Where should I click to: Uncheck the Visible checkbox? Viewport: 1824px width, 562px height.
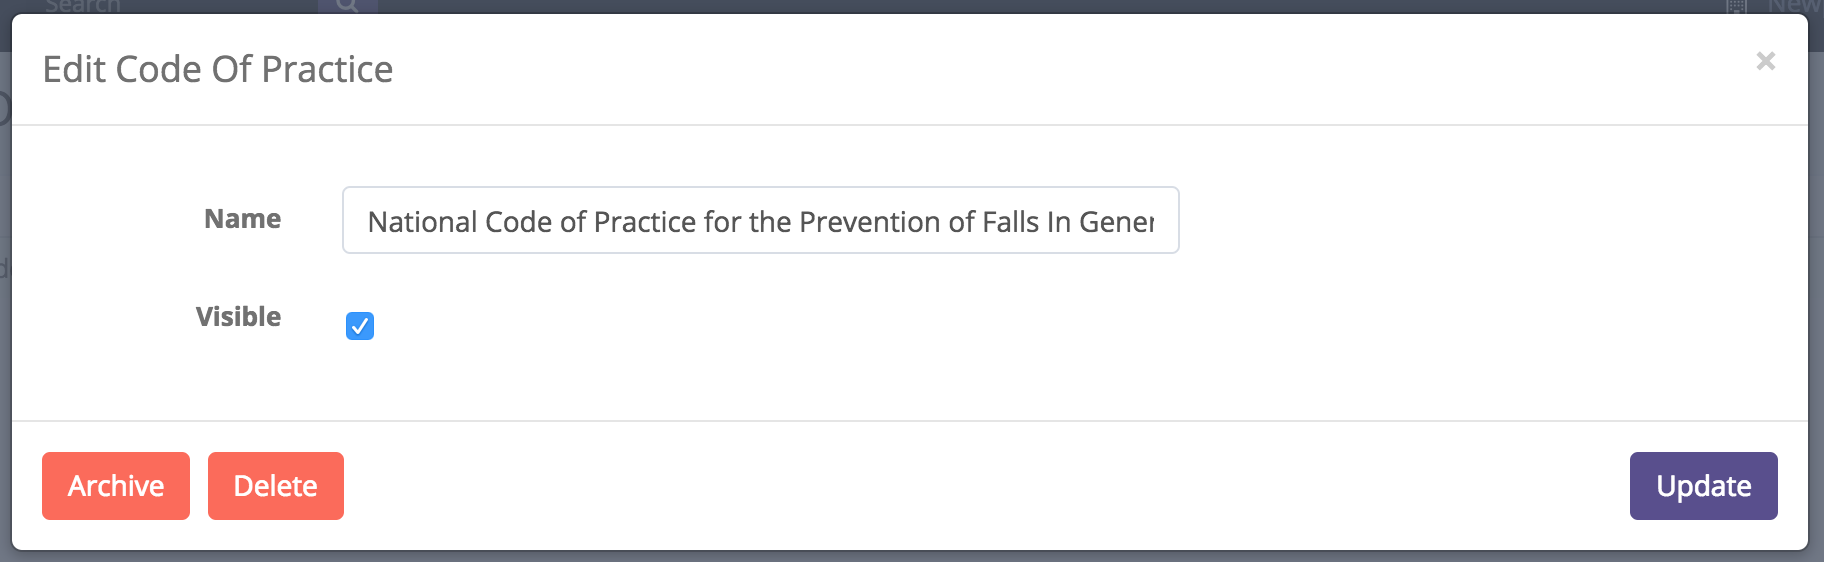coord(360,326)
